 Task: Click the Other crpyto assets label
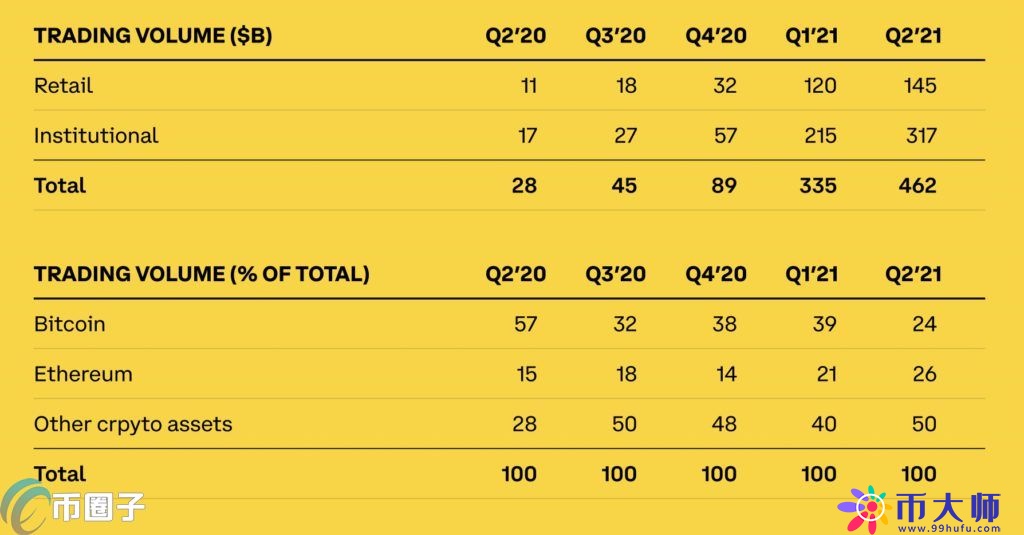(x=133, y=424)
